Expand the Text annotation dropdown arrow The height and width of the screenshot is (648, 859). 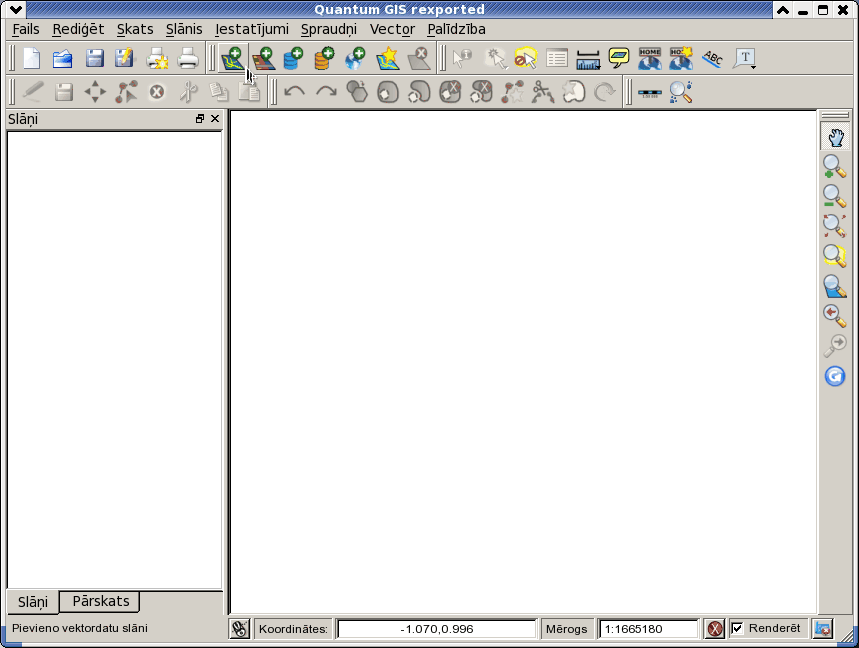(754, 67)
